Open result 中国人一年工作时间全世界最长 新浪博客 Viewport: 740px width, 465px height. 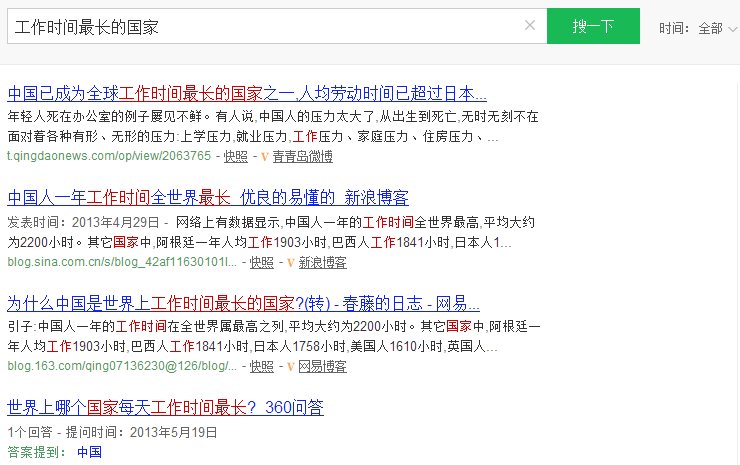coord(208,197)
